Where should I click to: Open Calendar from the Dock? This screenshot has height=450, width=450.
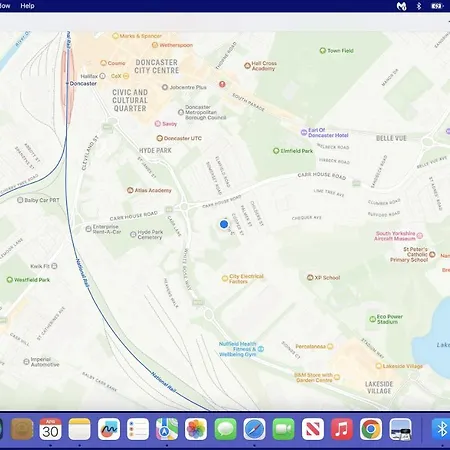50,429
